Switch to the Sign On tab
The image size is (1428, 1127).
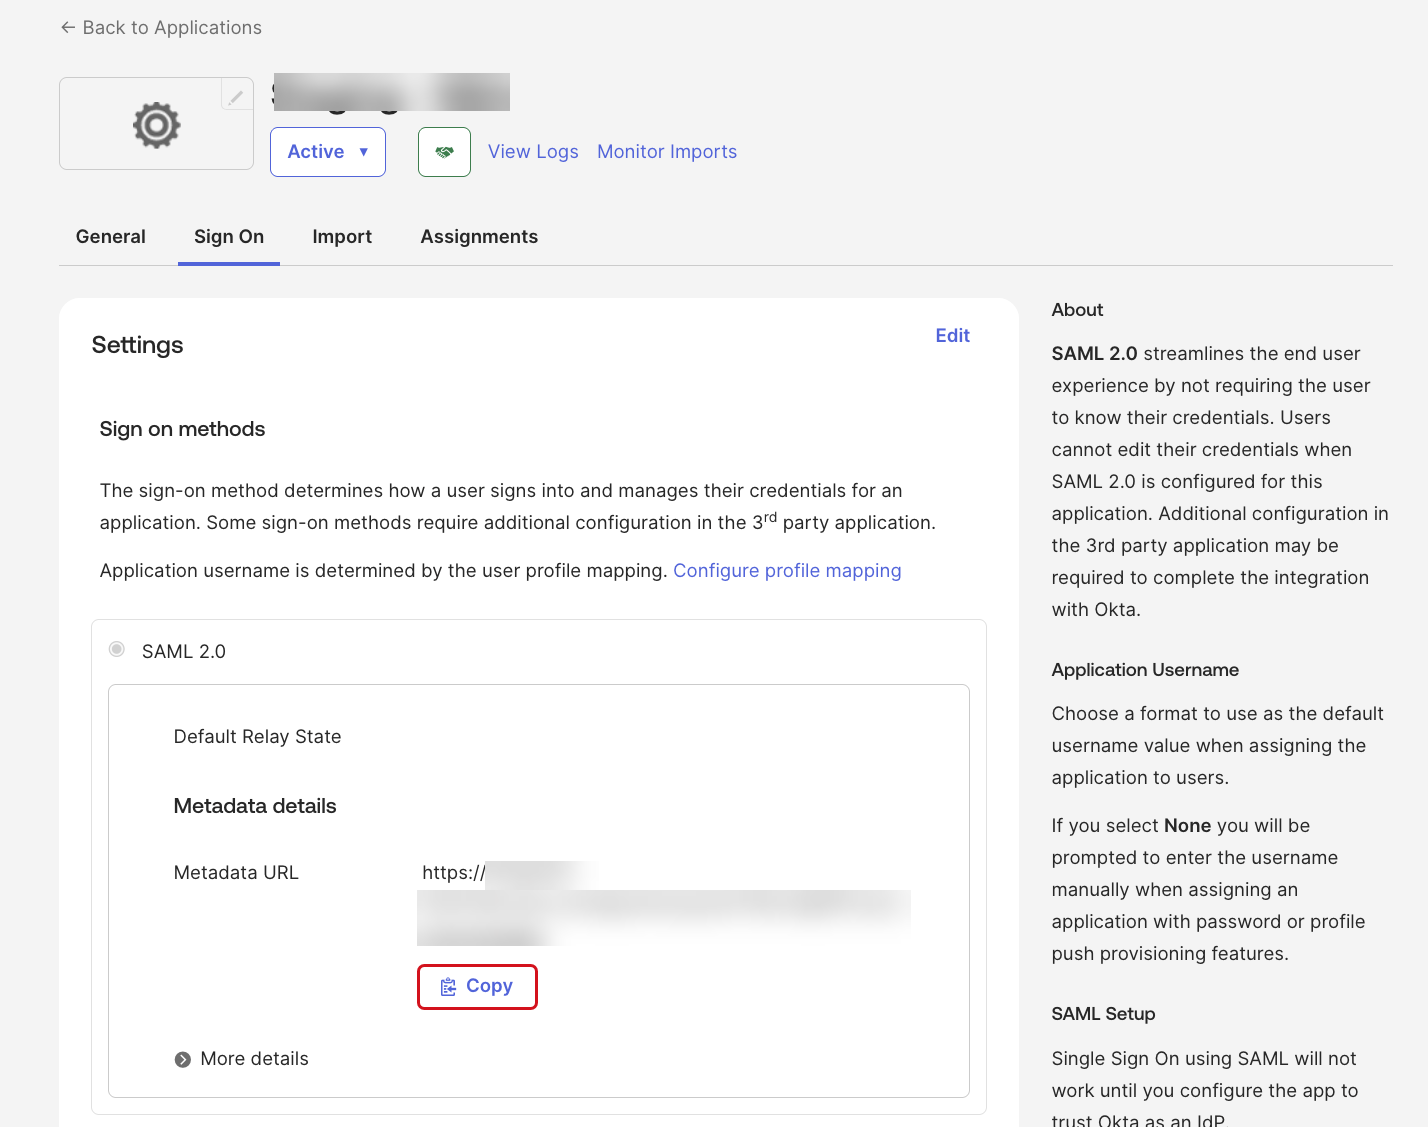pos(229,237)
